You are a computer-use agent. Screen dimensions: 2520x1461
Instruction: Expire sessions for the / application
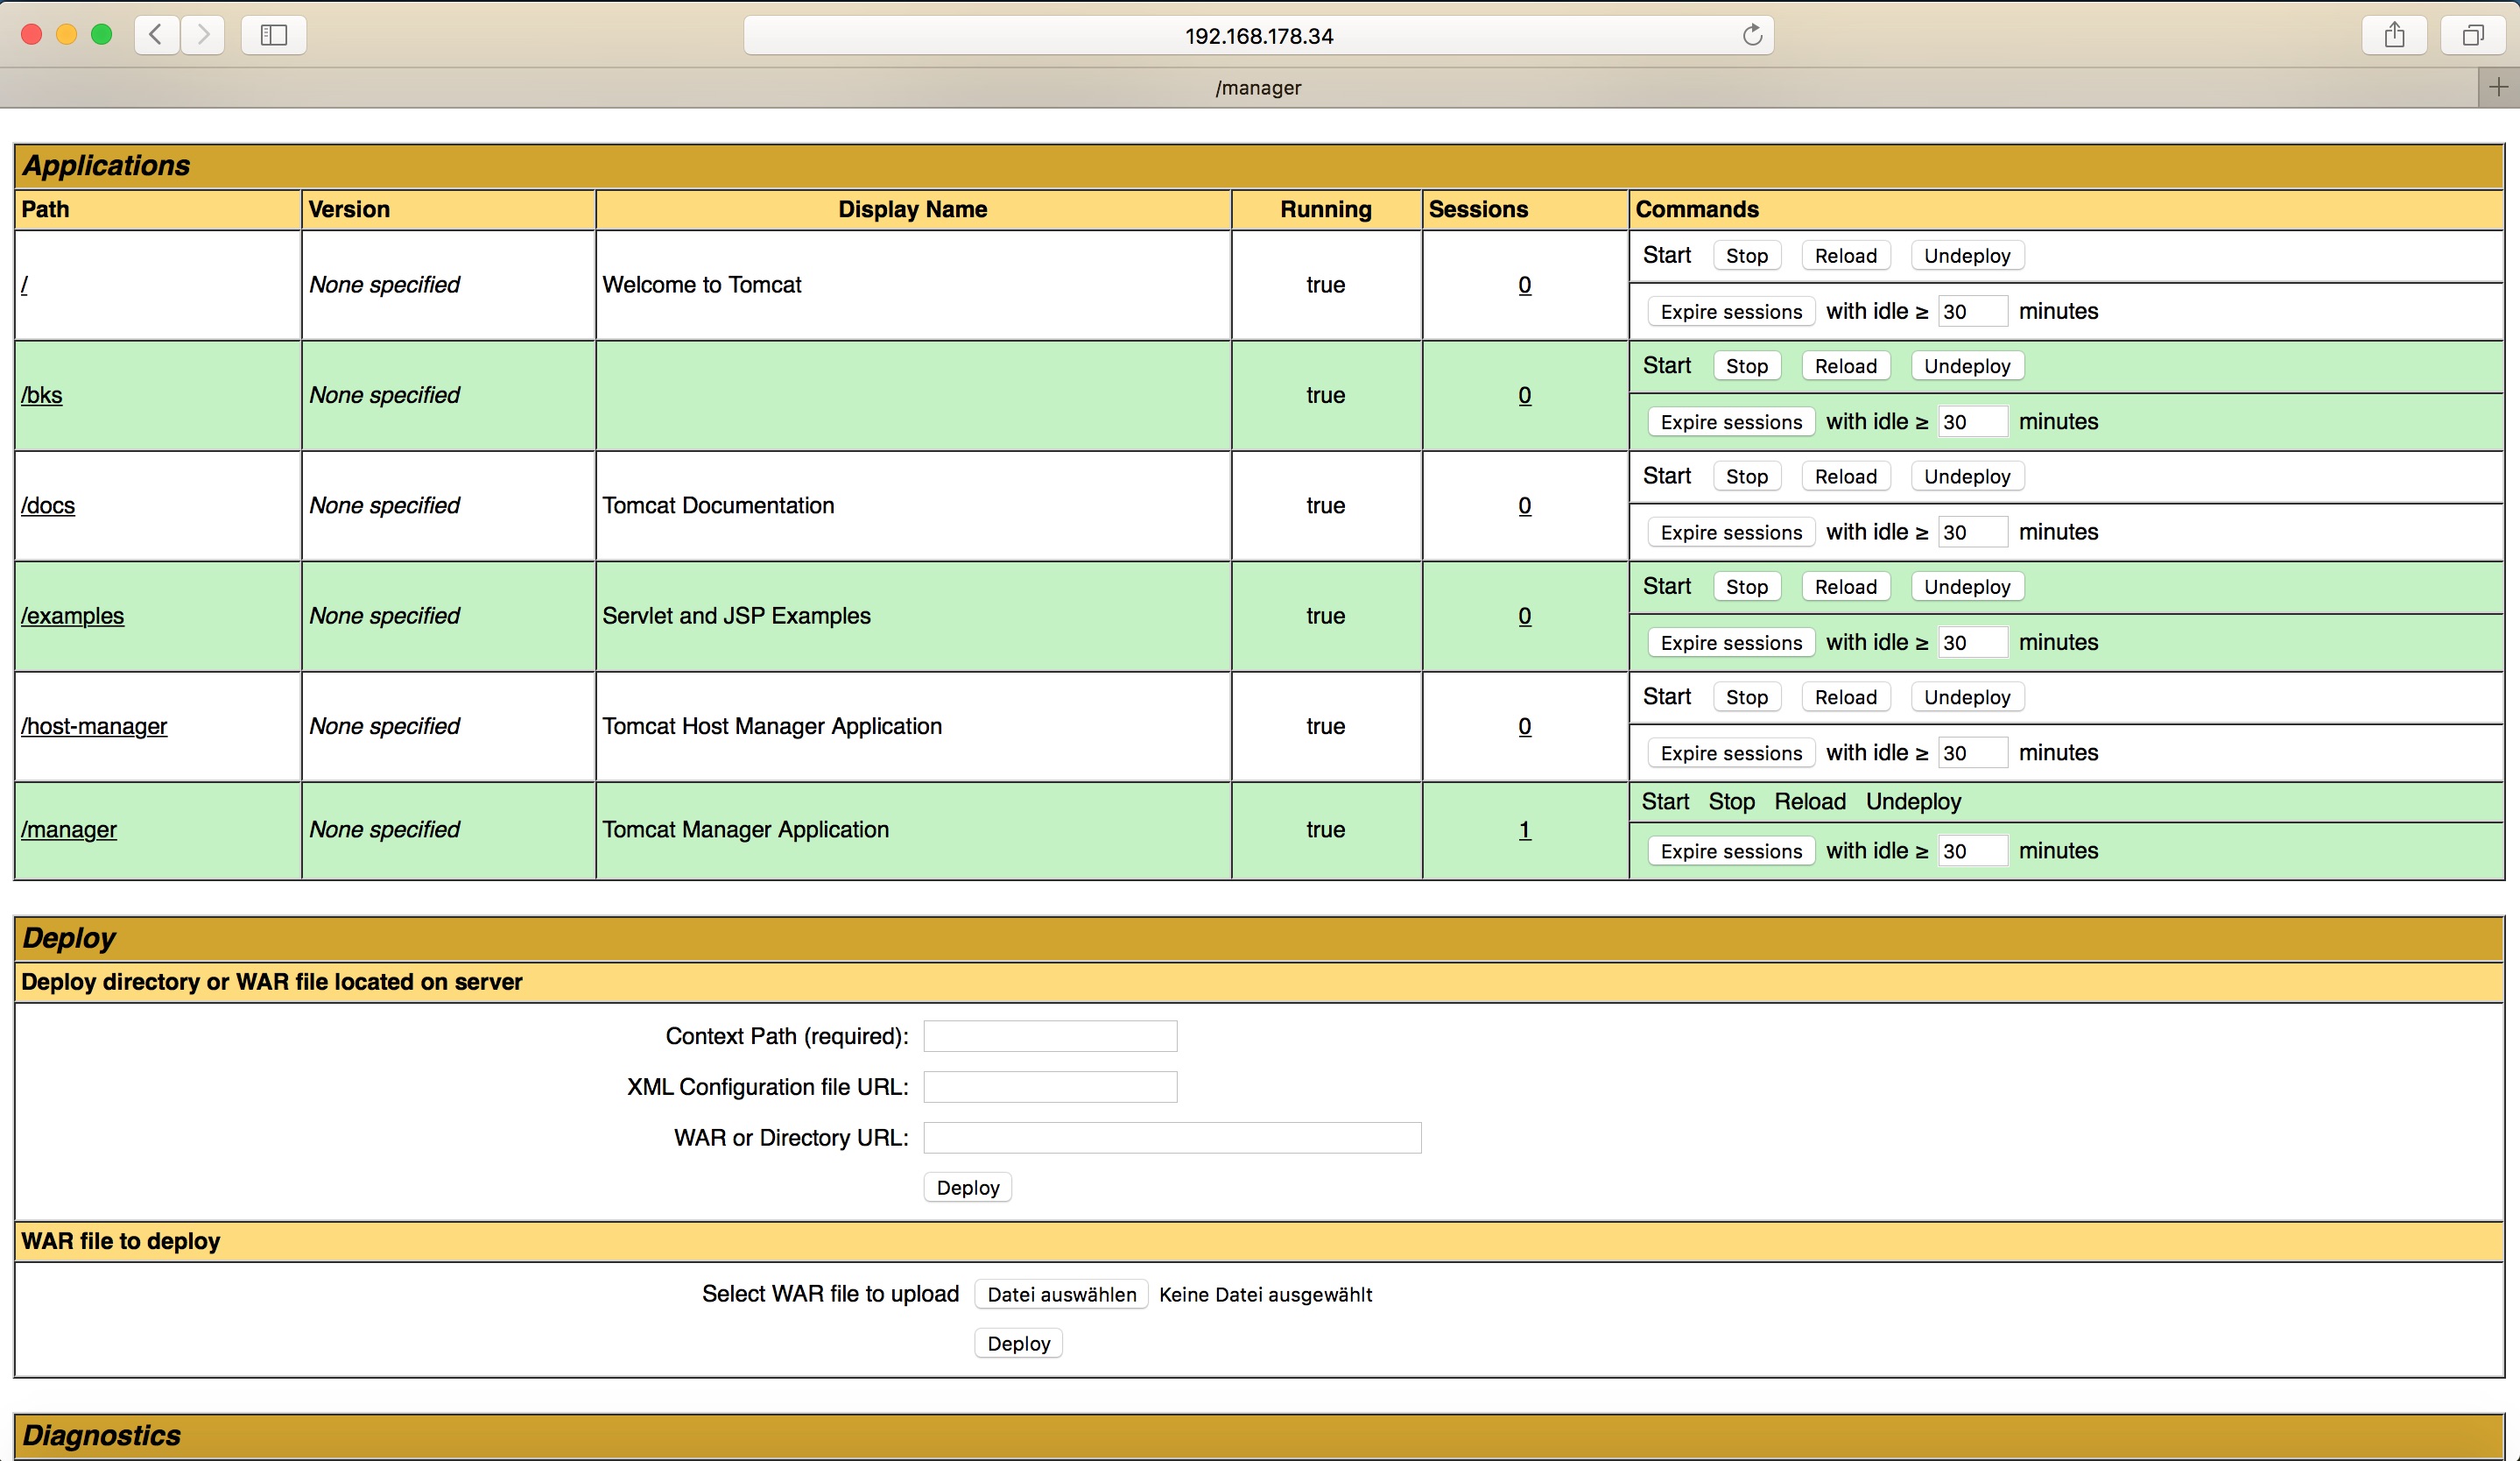click(1731, 312)
